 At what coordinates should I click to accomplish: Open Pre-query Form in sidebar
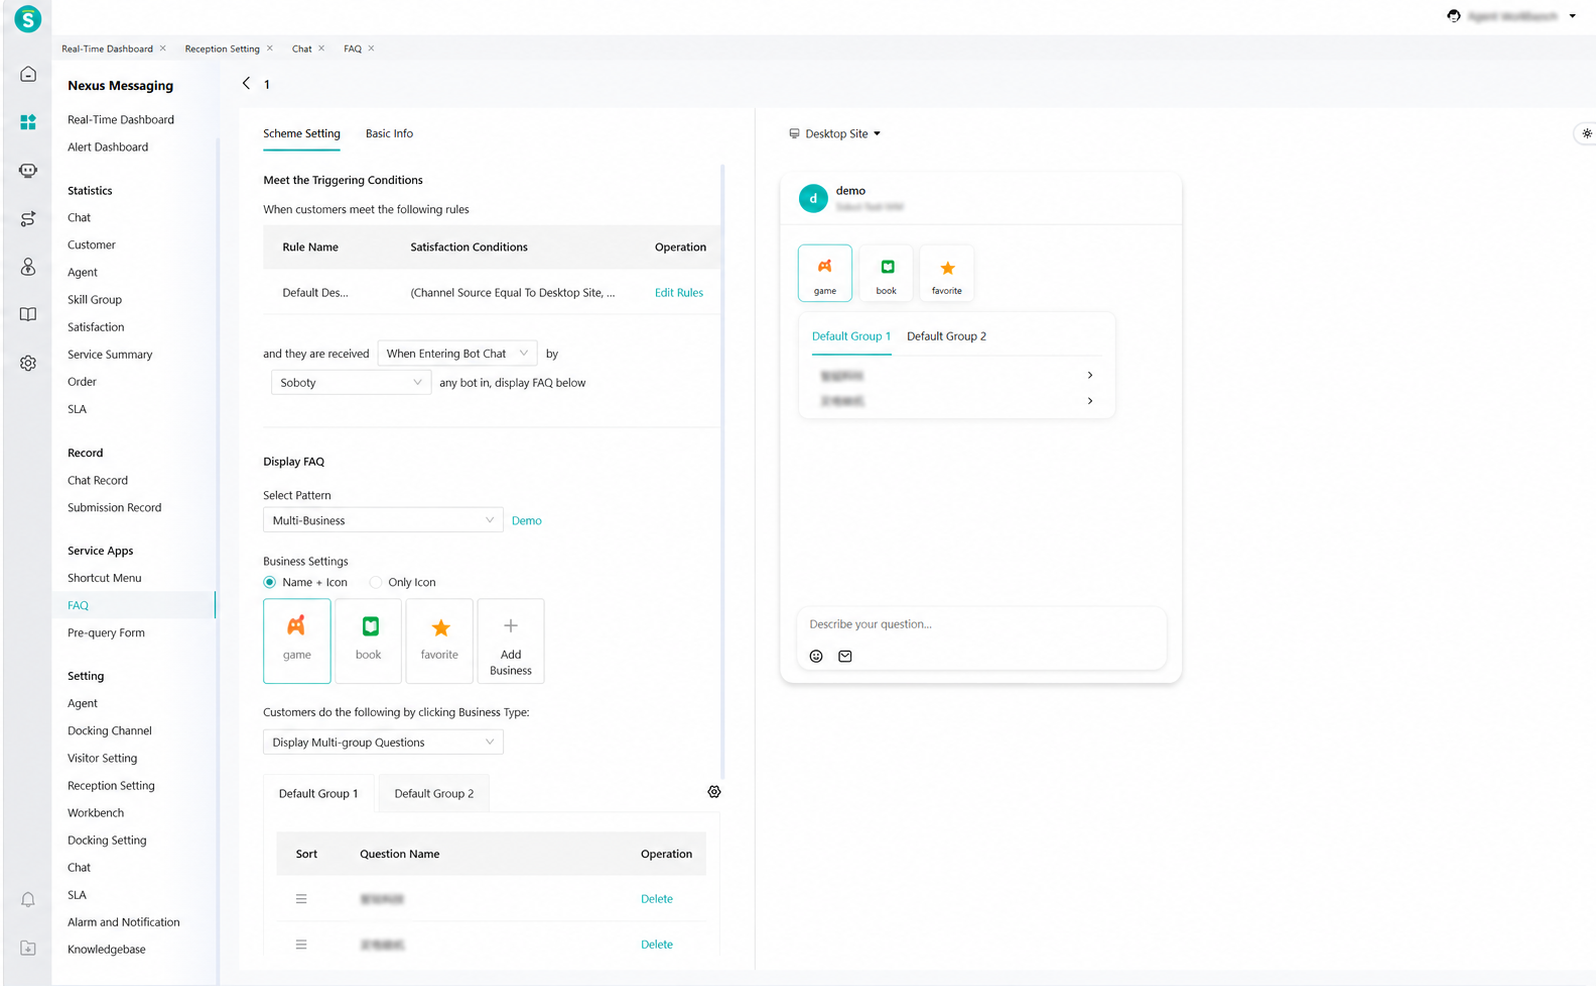(106, 633)
